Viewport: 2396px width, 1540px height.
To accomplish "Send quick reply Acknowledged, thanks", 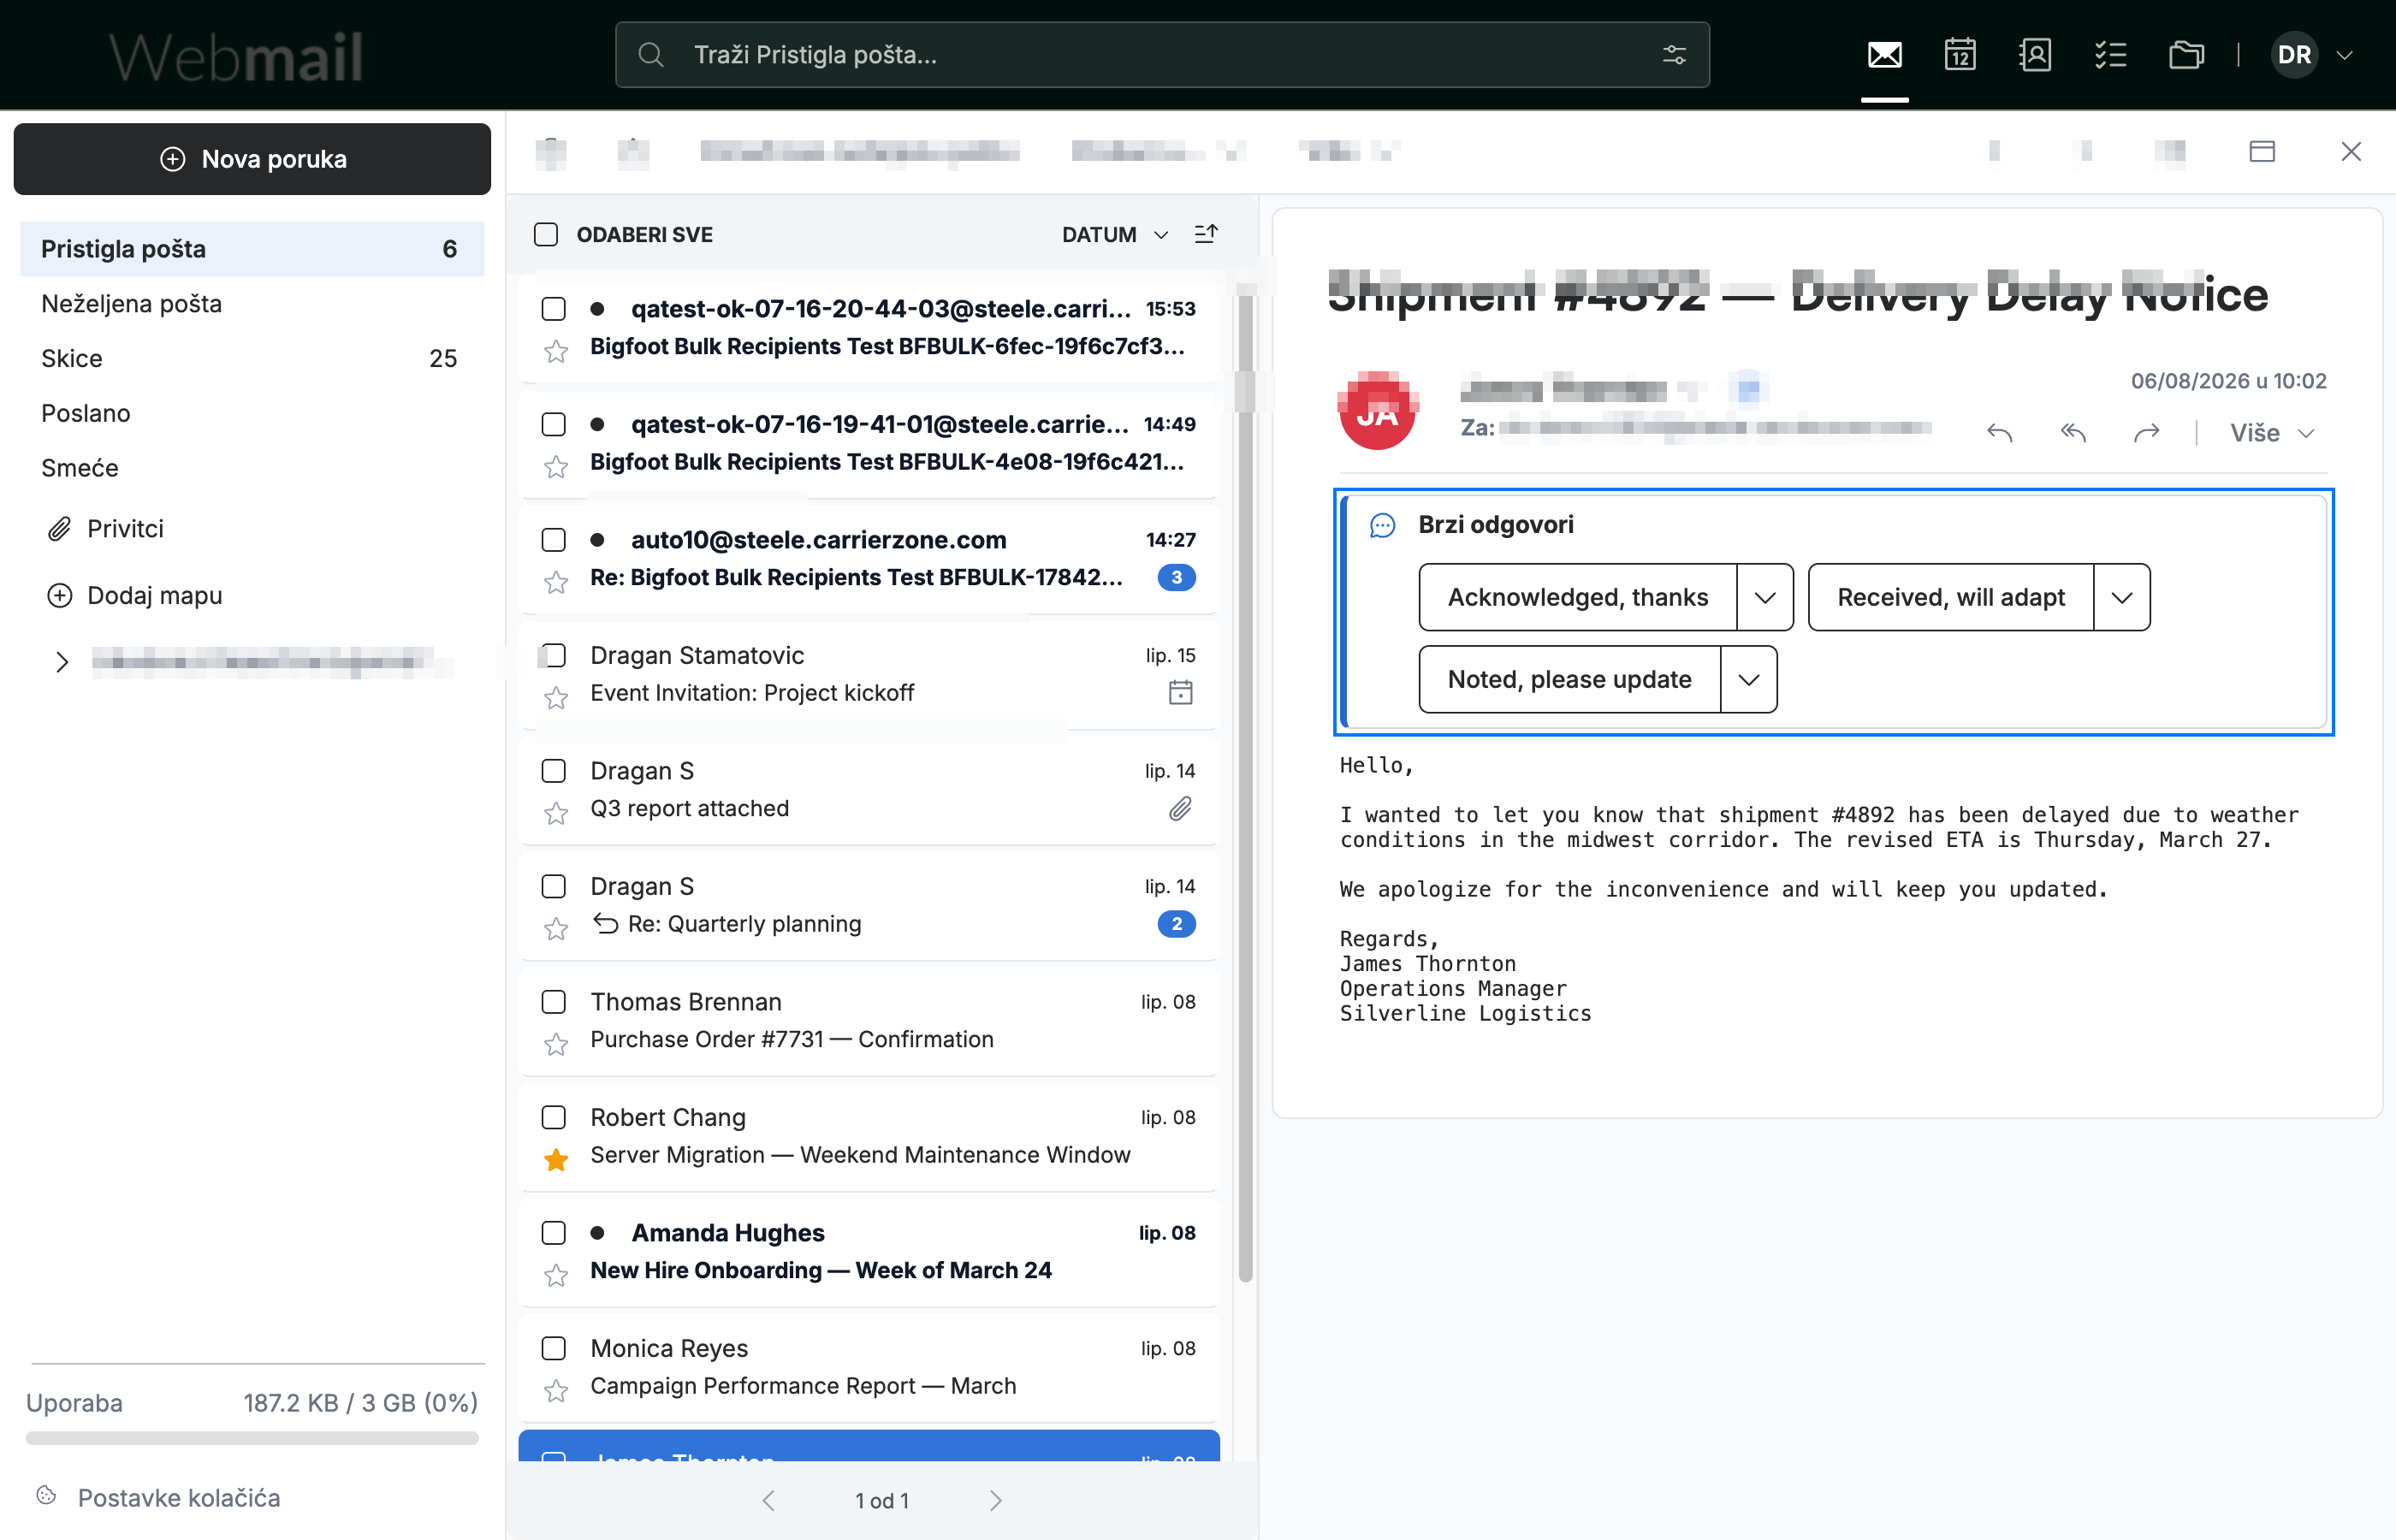I will click(1577, 597).
